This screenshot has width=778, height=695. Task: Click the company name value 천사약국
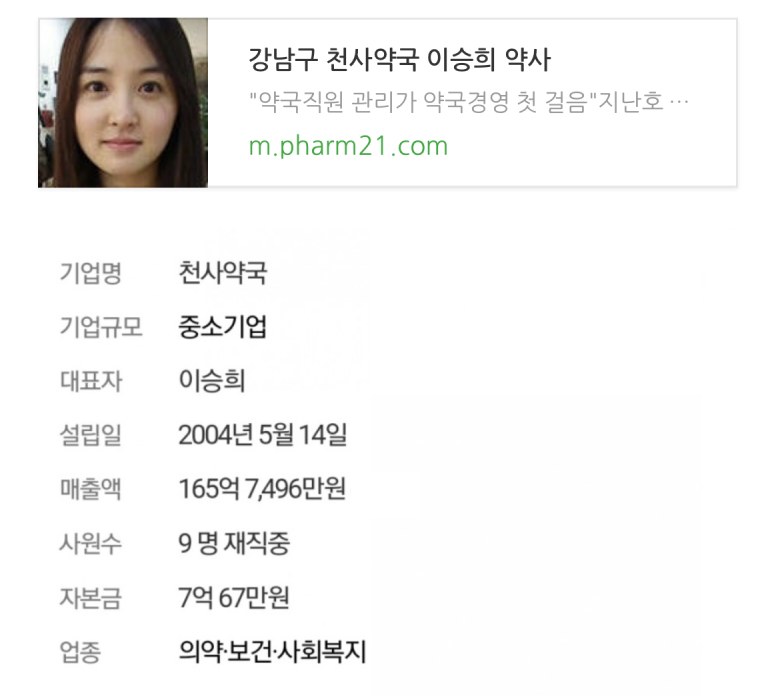coord(223,273)
